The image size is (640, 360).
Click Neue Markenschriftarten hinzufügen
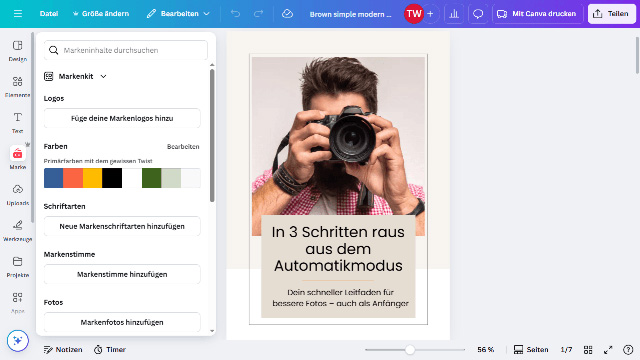(122, 226)
